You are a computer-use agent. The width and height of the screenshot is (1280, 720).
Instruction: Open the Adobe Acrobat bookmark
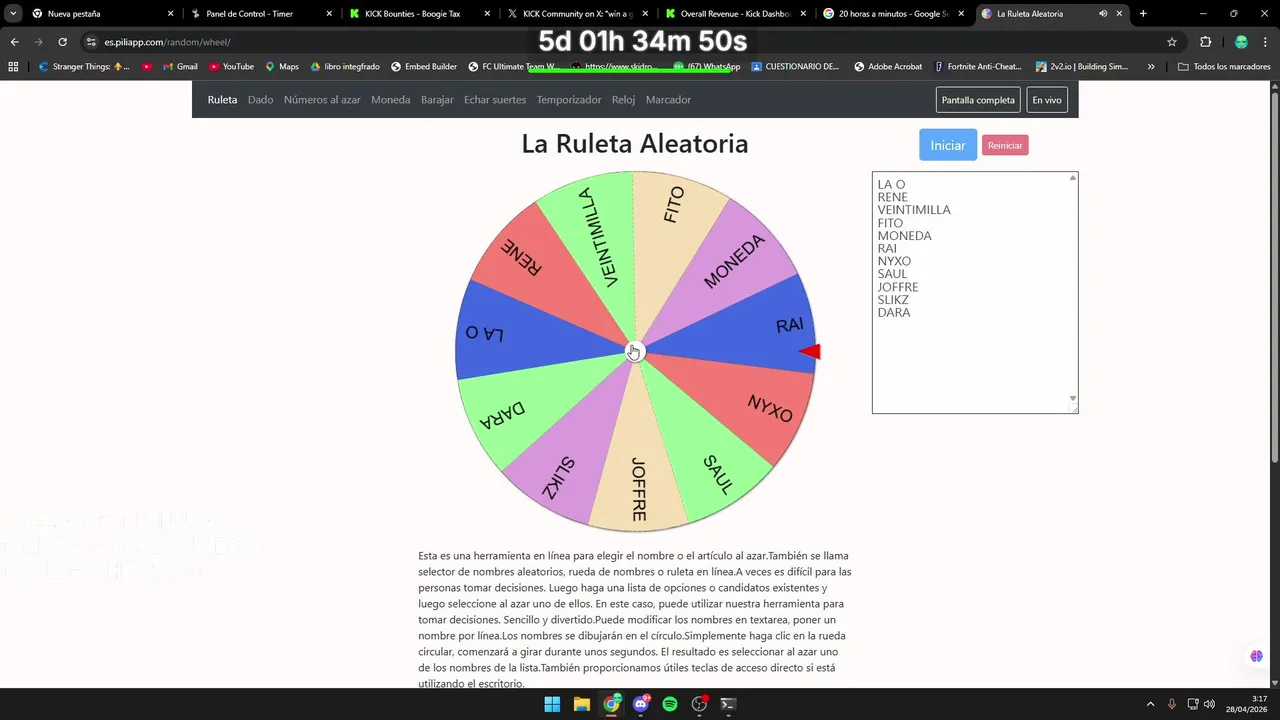(887, 67)
